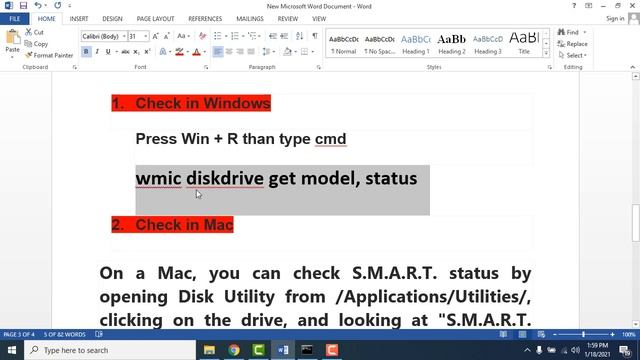The image size is (640, 360).
Task: Apply red font color
Action: click(x=196, y=52)
